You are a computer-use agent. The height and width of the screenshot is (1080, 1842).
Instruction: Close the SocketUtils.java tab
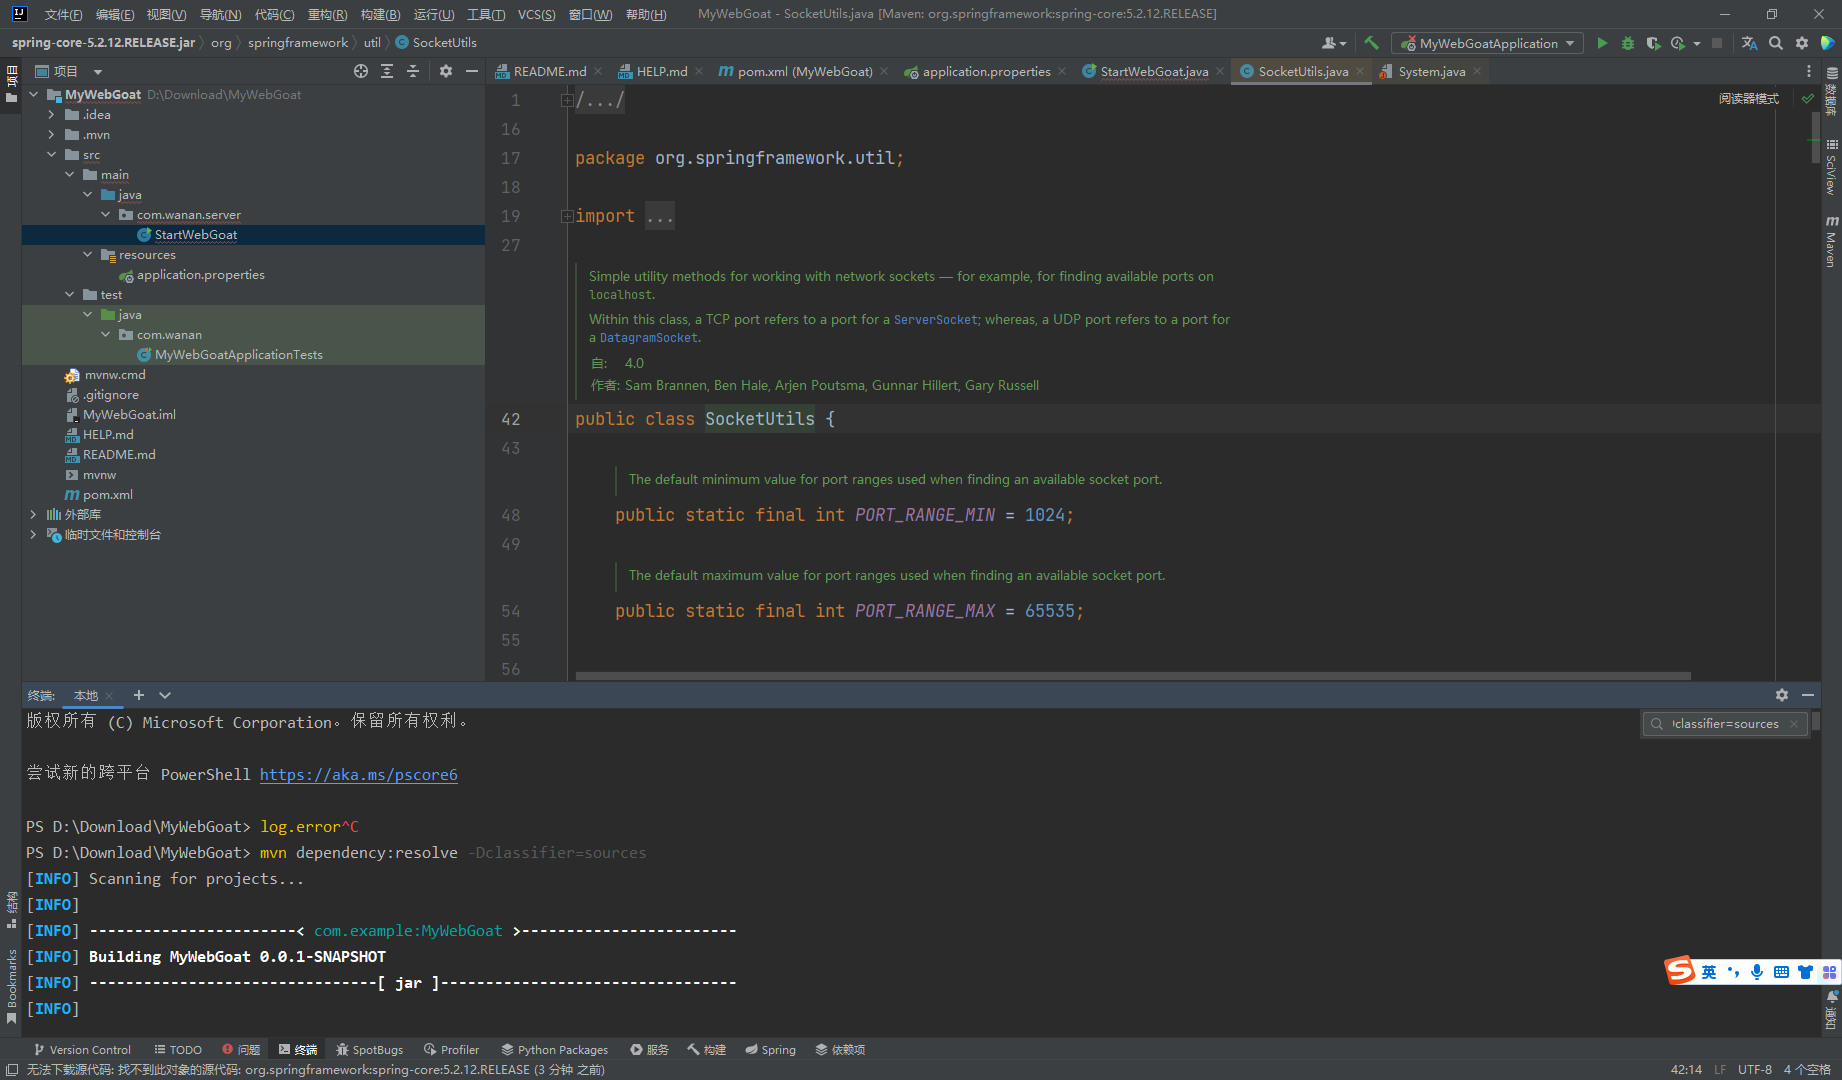[x=1360, y=71]
